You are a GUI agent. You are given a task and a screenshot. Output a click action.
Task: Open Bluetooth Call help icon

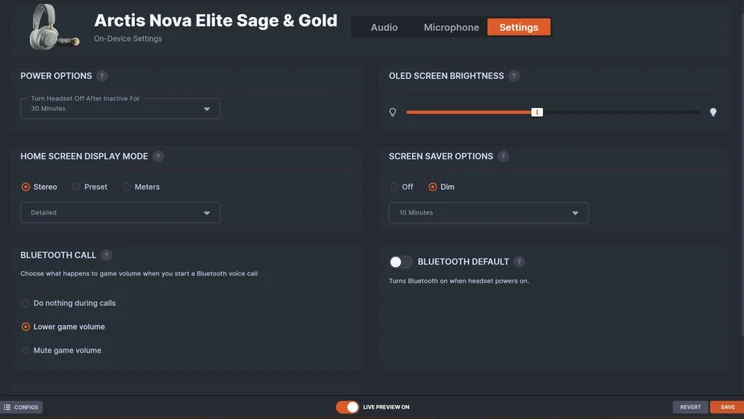click(106, 255)
